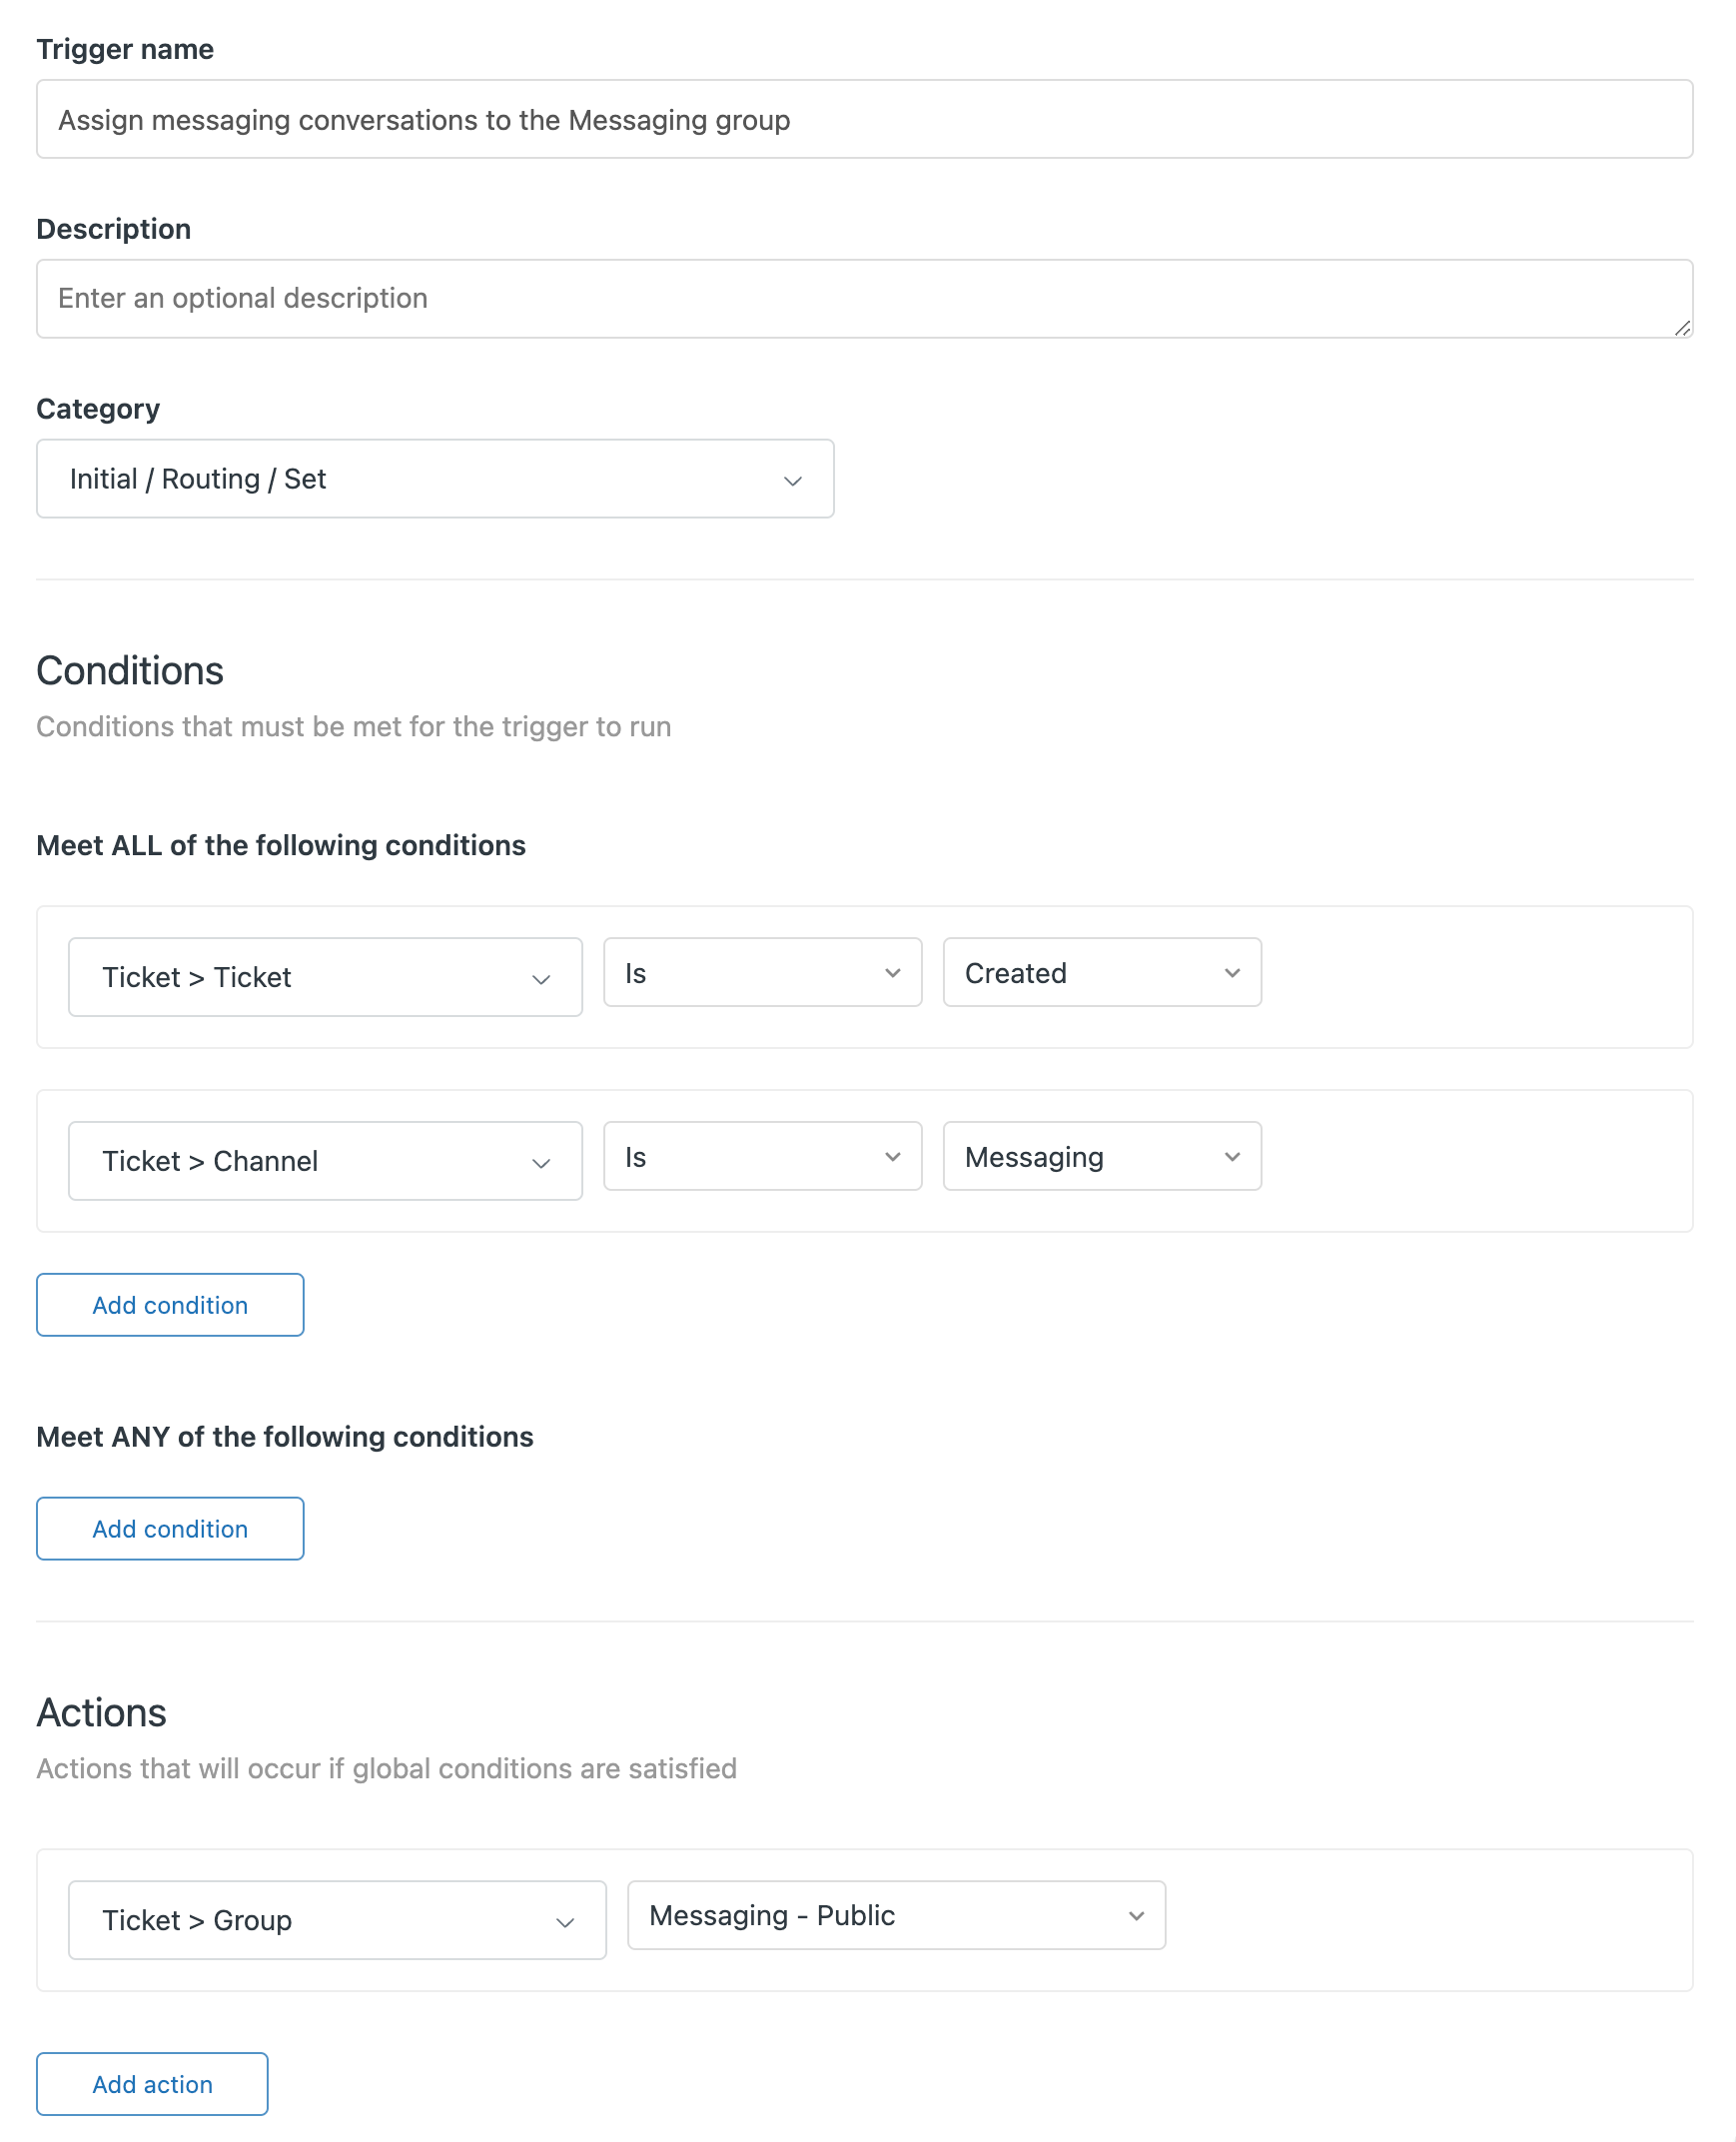Open the Category dropdown showing Initial / Routing / Set
Viewport: 1736px width, 2142px height.
[434, 478]
